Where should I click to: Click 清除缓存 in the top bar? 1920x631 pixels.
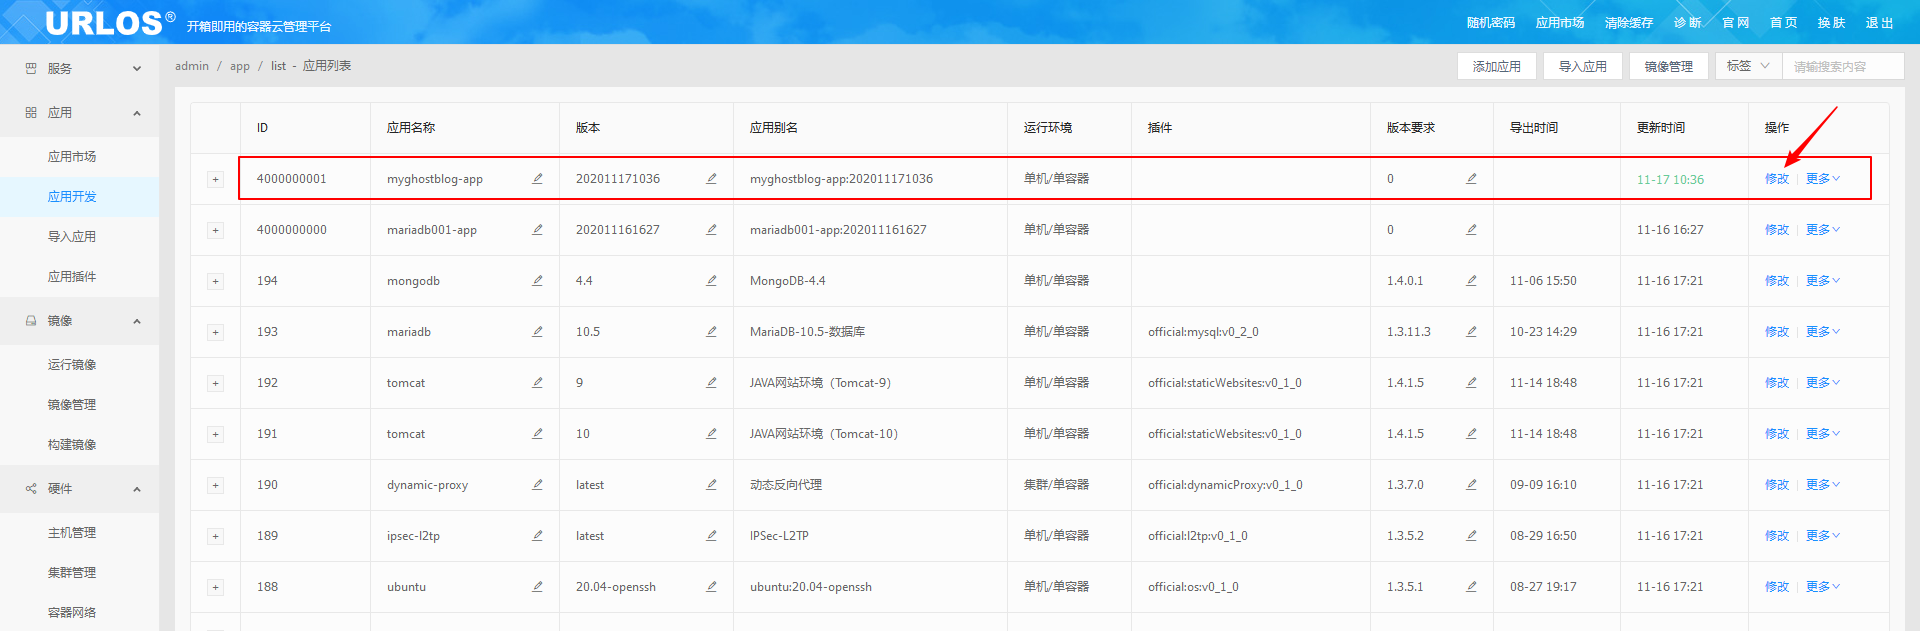point(1629,23)
